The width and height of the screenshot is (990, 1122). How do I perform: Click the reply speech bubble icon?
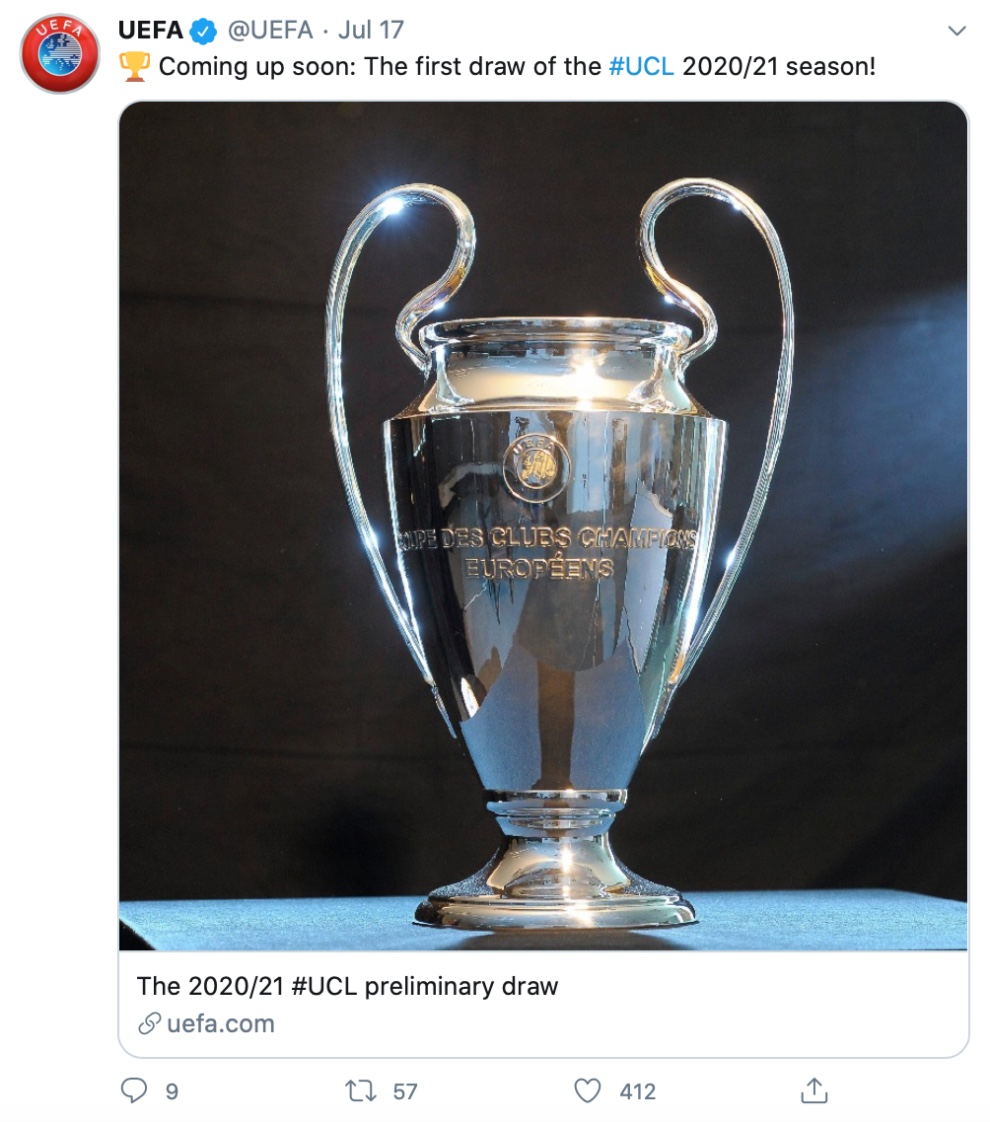point(134,1091)
